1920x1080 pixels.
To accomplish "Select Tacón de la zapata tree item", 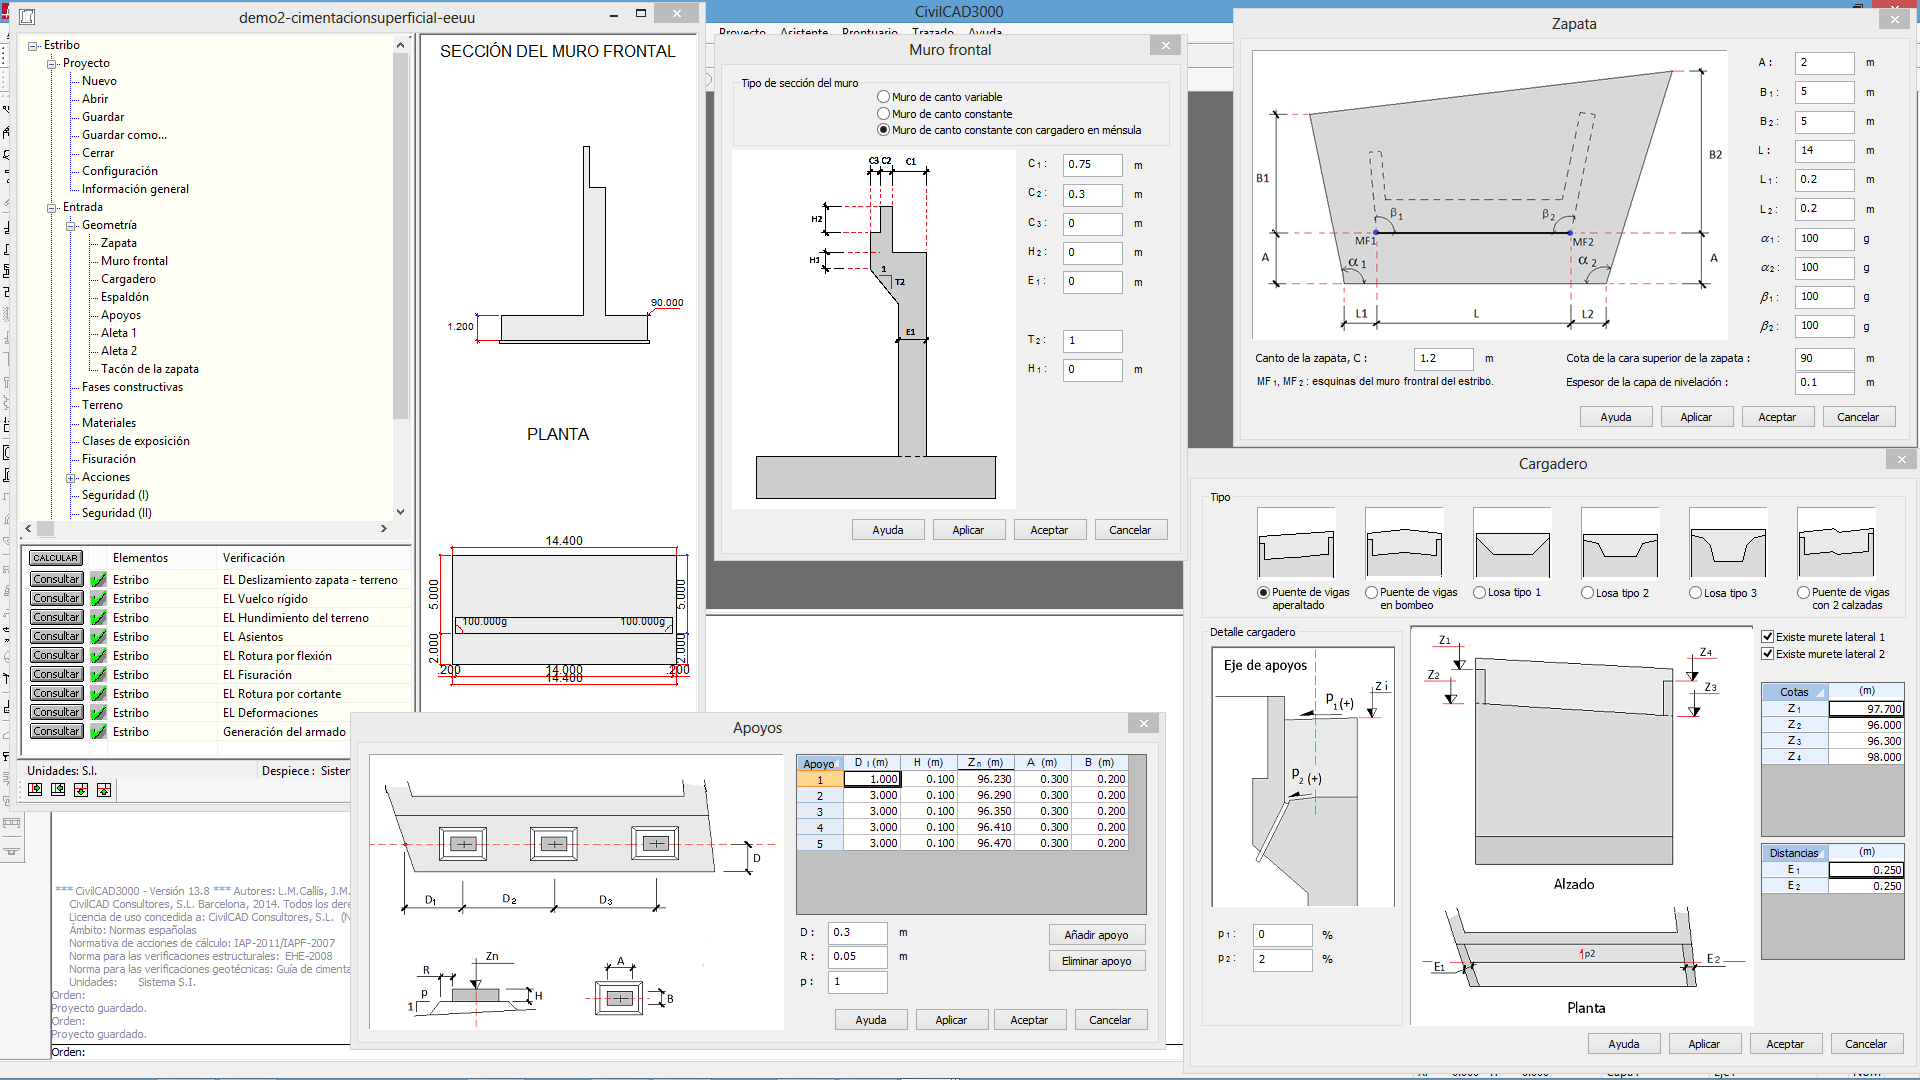I will pyautogui.click(x=149, y=369).
